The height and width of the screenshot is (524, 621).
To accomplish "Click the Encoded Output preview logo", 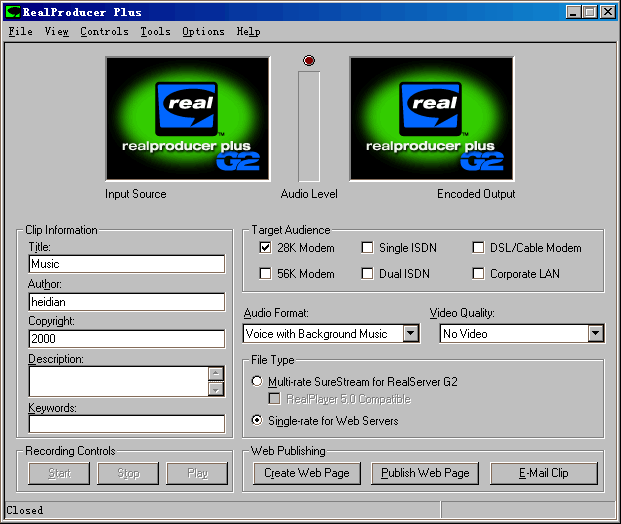I will [431, 119].
